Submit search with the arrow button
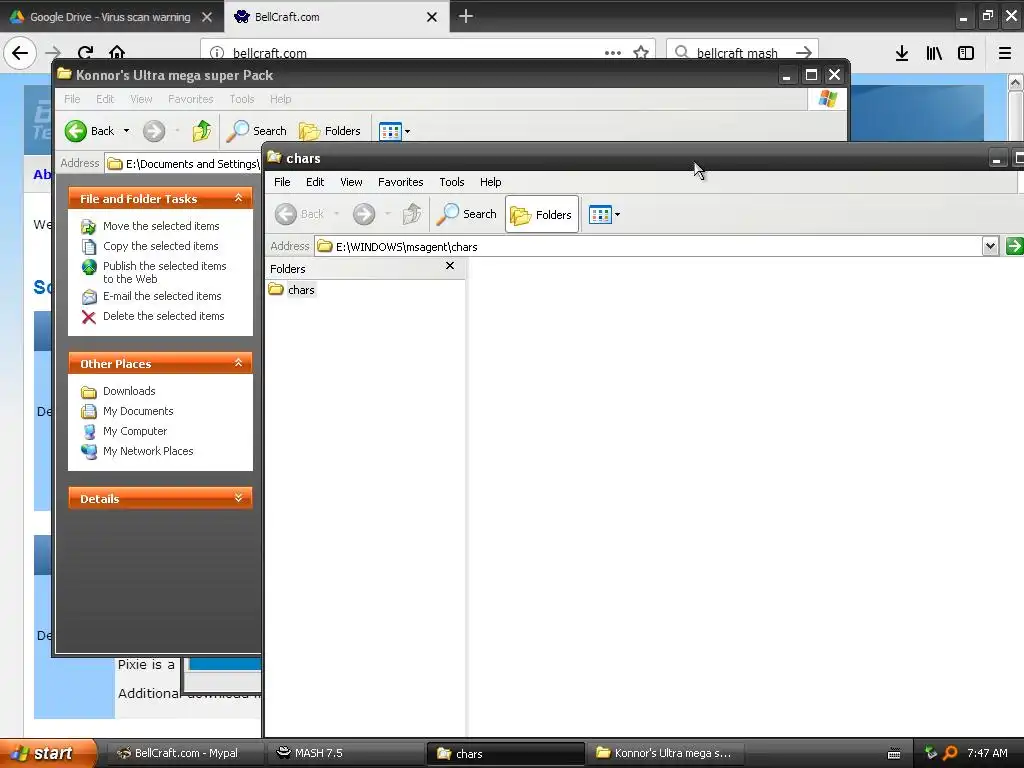Screen dimensions: 1024x768 (804, 53)
